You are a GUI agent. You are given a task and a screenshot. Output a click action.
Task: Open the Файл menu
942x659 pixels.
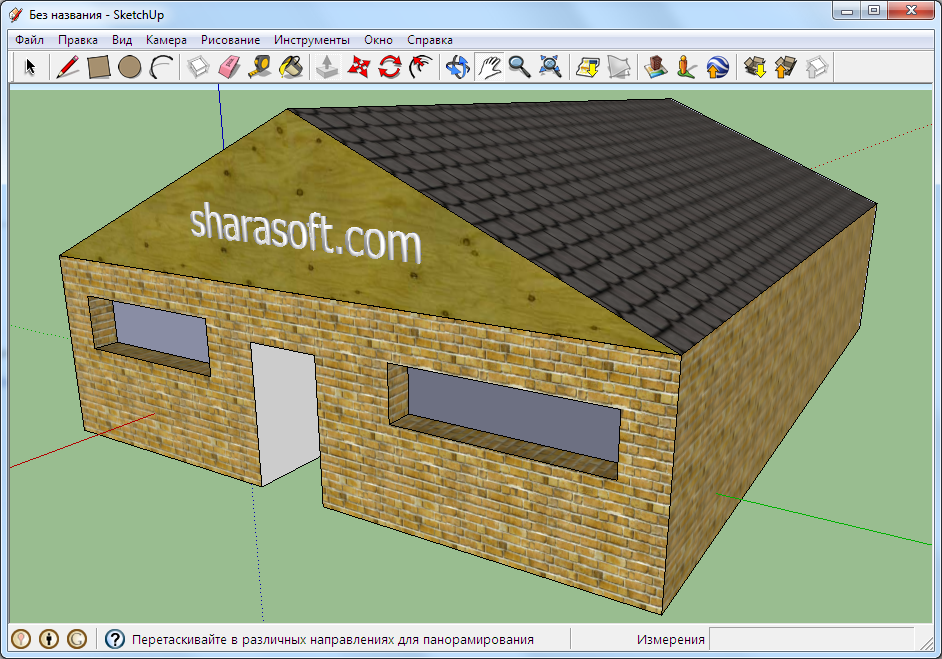tap(29, 40)
